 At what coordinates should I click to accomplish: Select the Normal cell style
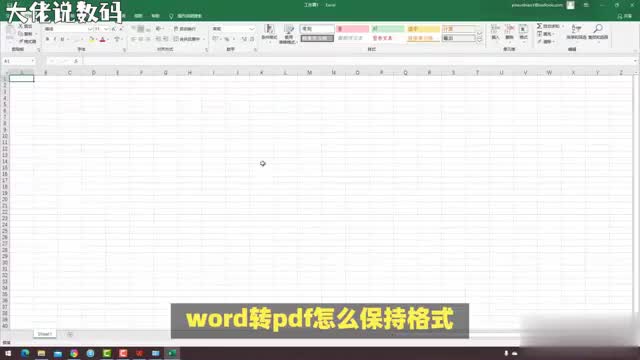(317, 29)
